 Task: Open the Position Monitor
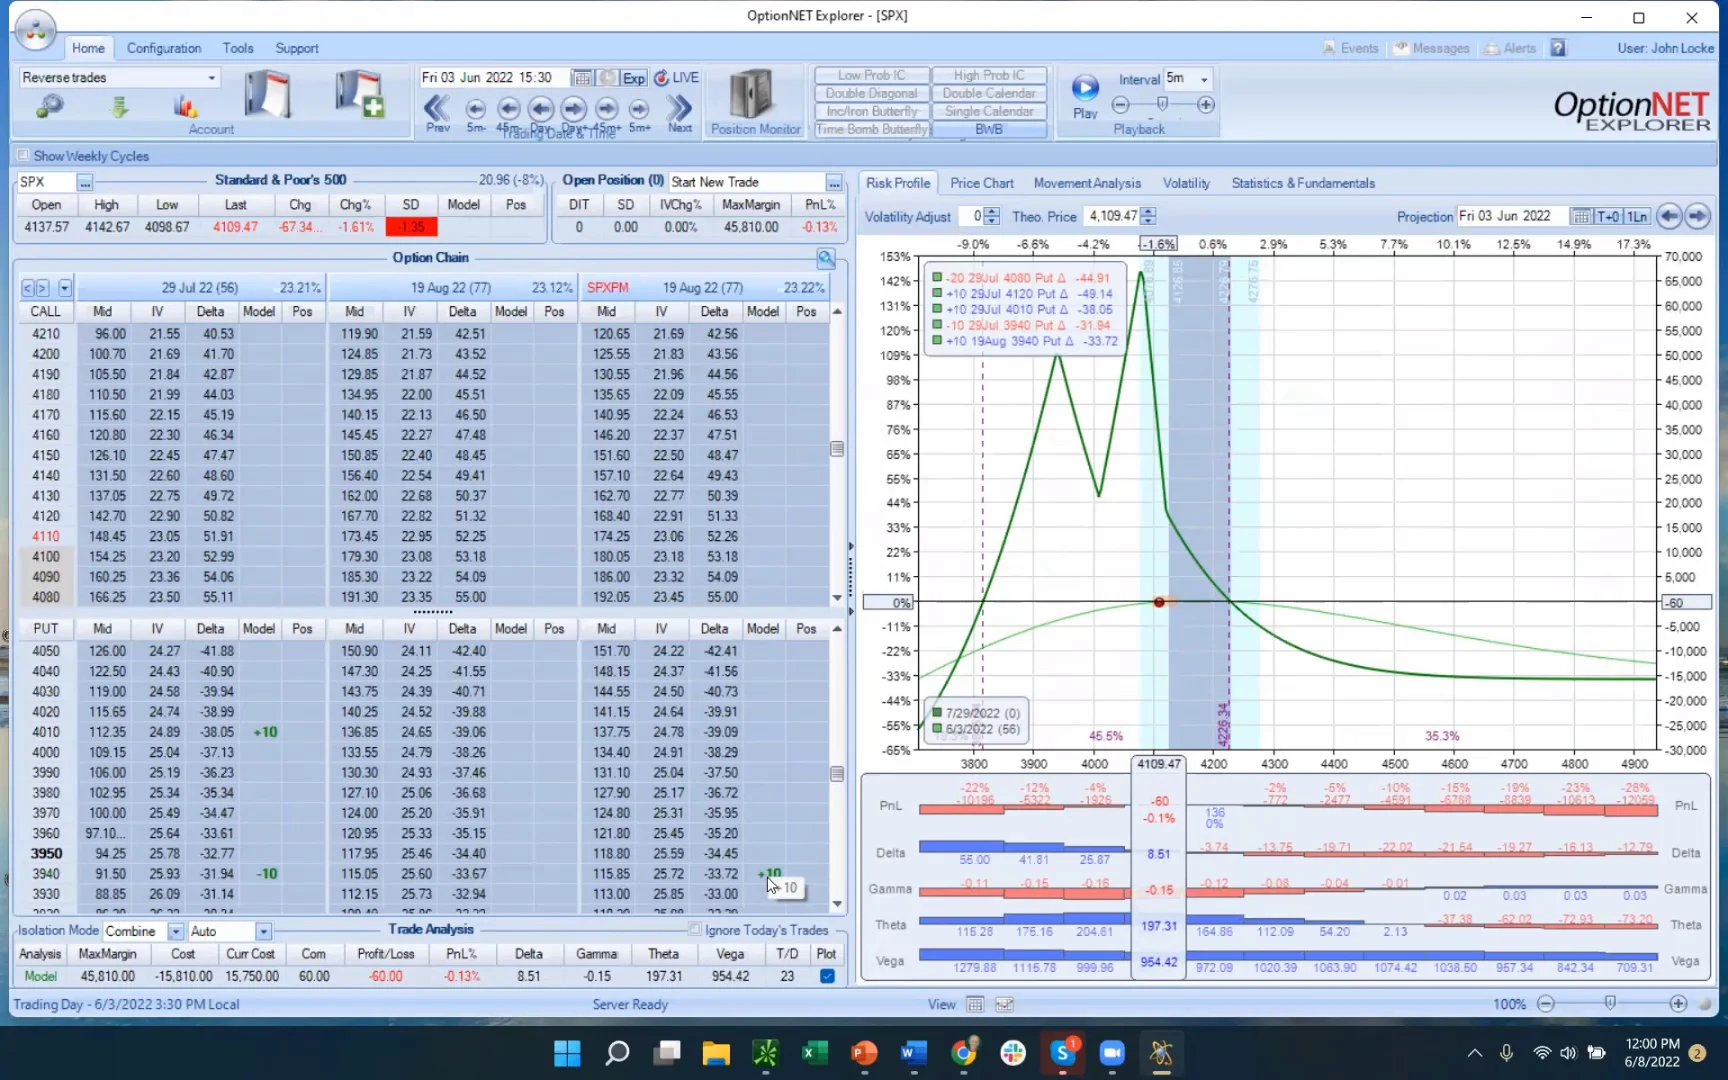(755, 102)
